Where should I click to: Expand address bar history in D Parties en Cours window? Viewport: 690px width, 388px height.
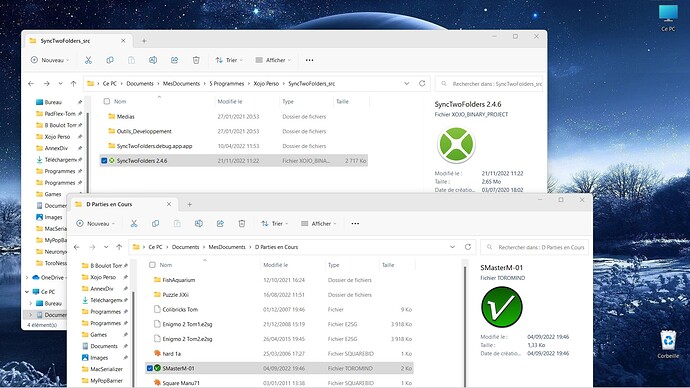click(x=452, y=247)
